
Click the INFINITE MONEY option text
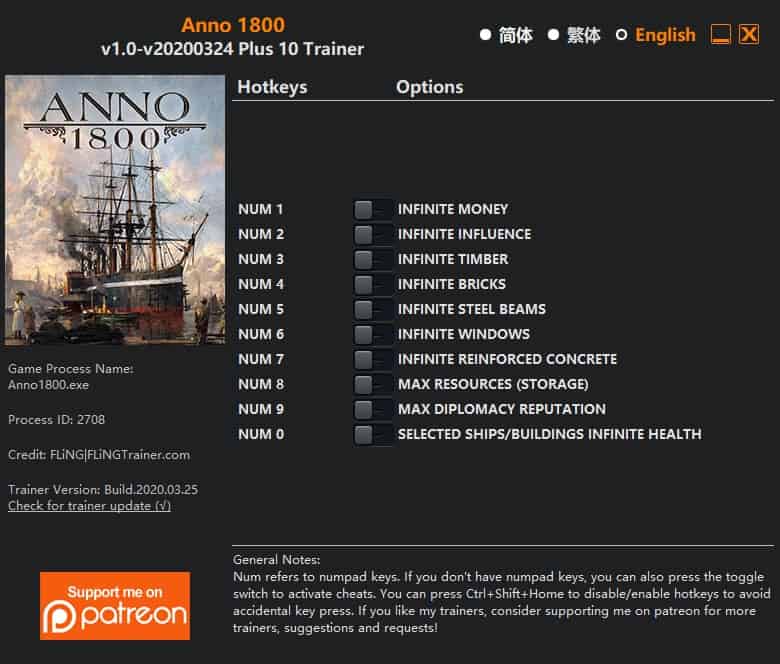(x=453, y=209)
